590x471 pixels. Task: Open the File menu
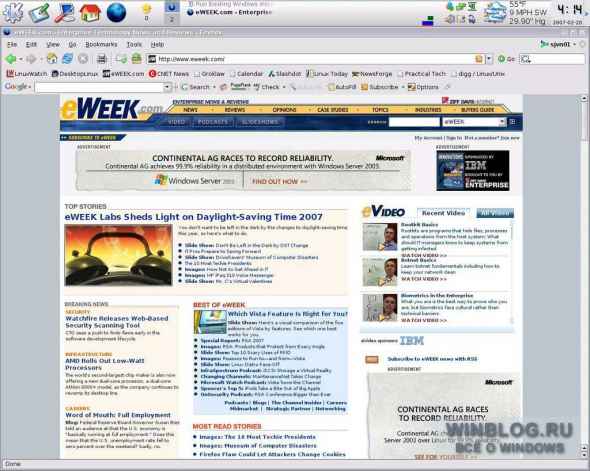click(12, 44)
